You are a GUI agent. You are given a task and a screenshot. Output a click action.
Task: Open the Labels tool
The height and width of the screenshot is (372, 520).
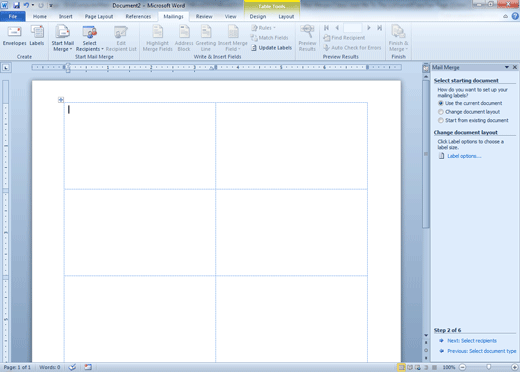[x=37, y=36]
